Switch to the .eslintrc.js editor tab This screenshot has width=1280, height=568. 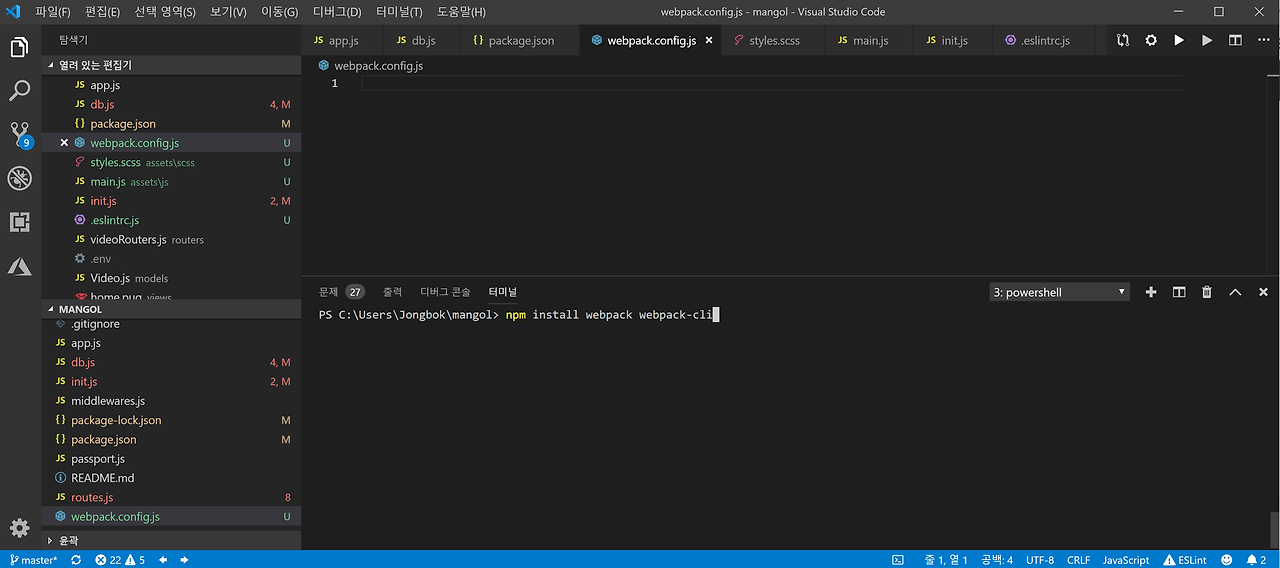pos(1045,41)
